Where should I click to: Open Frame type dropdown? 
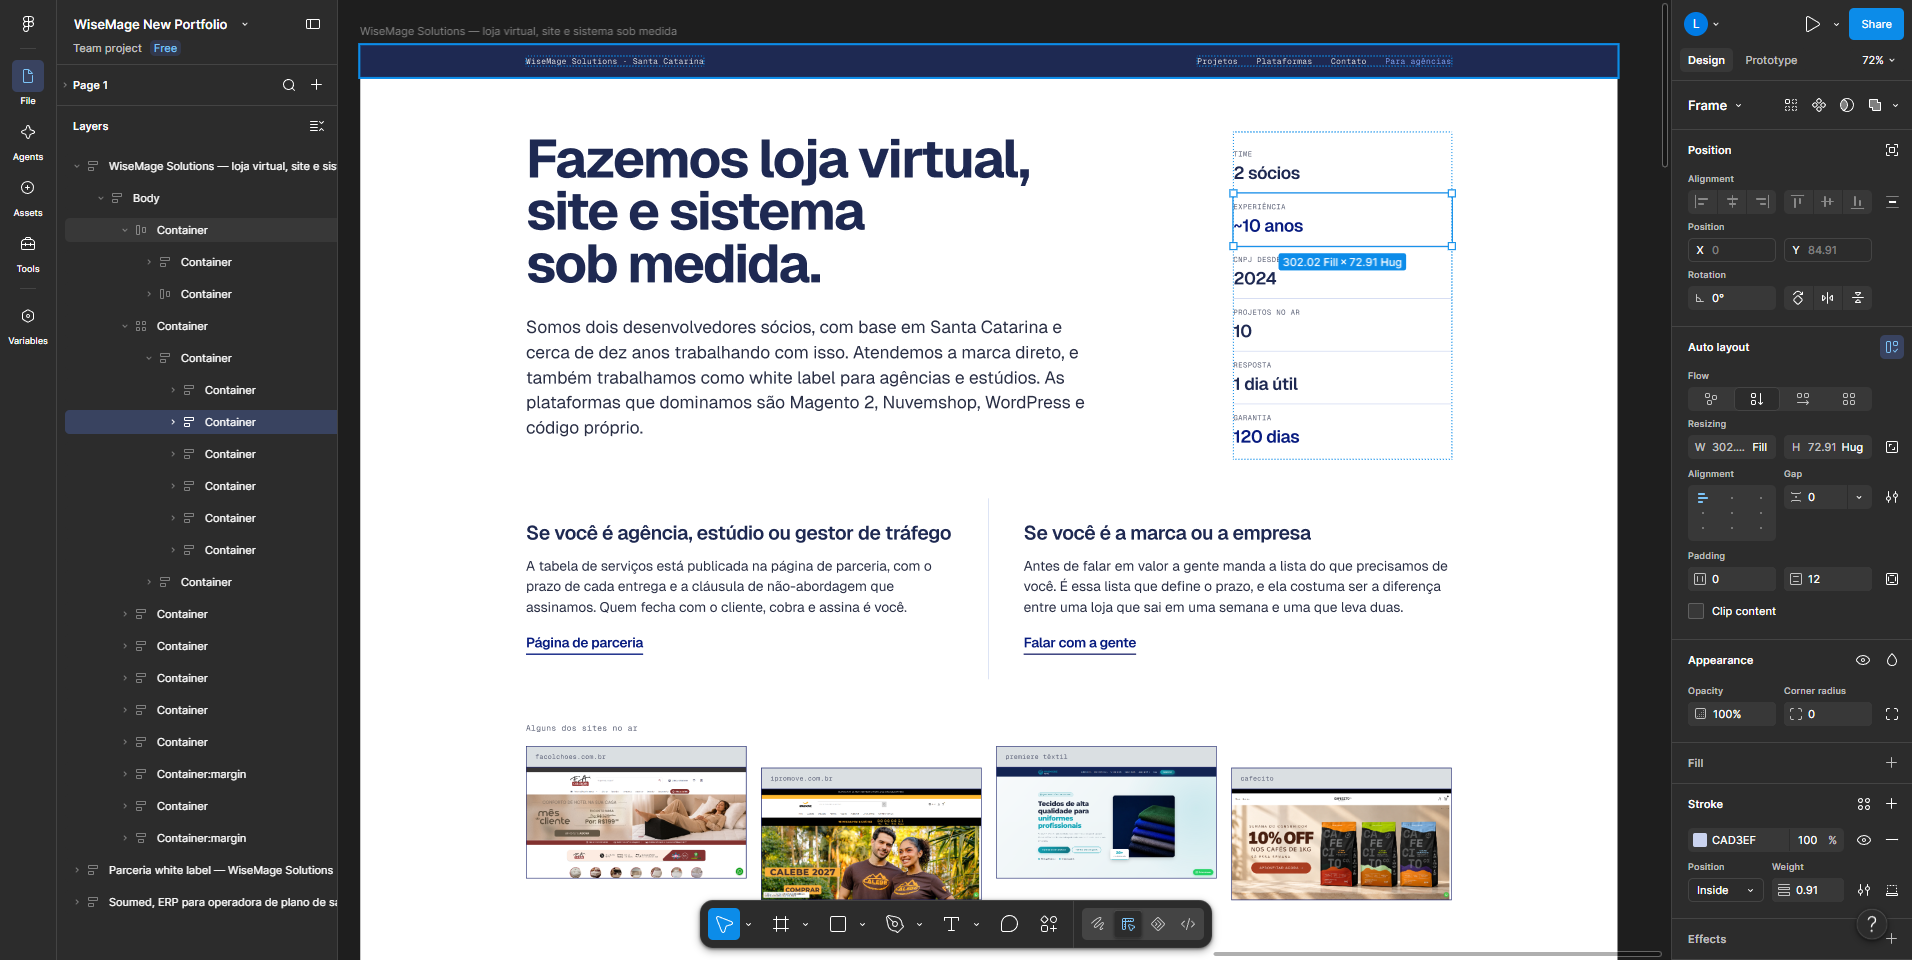1715,105
